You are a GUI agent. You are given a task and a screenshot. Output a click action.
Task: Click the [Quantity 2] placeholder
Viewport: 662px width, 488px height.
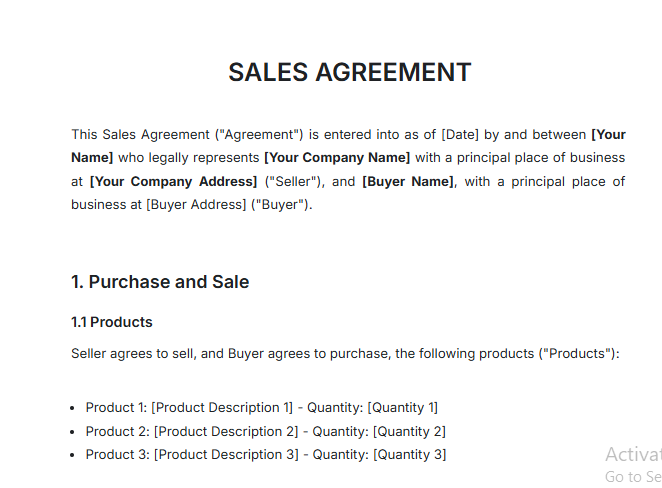[x=408, y=431]
